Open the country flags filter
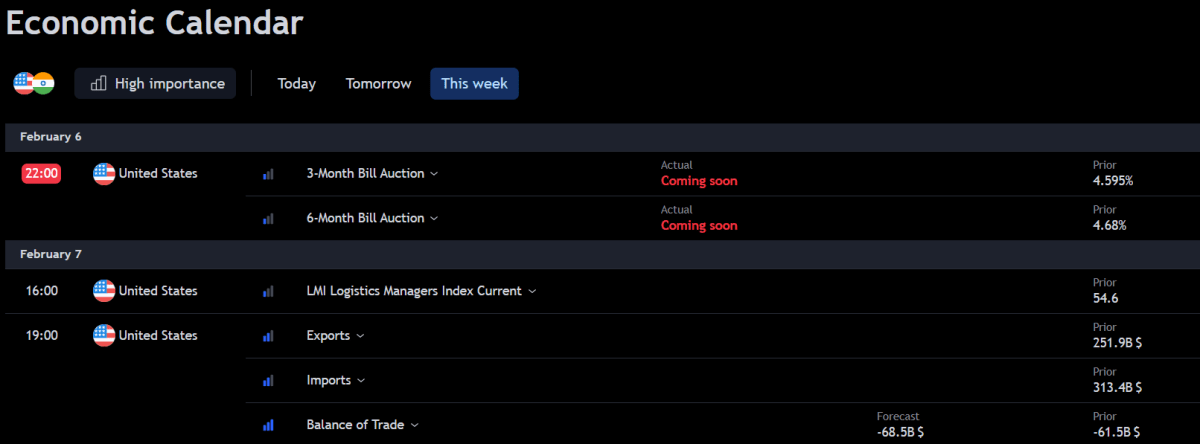 [34, 83]
